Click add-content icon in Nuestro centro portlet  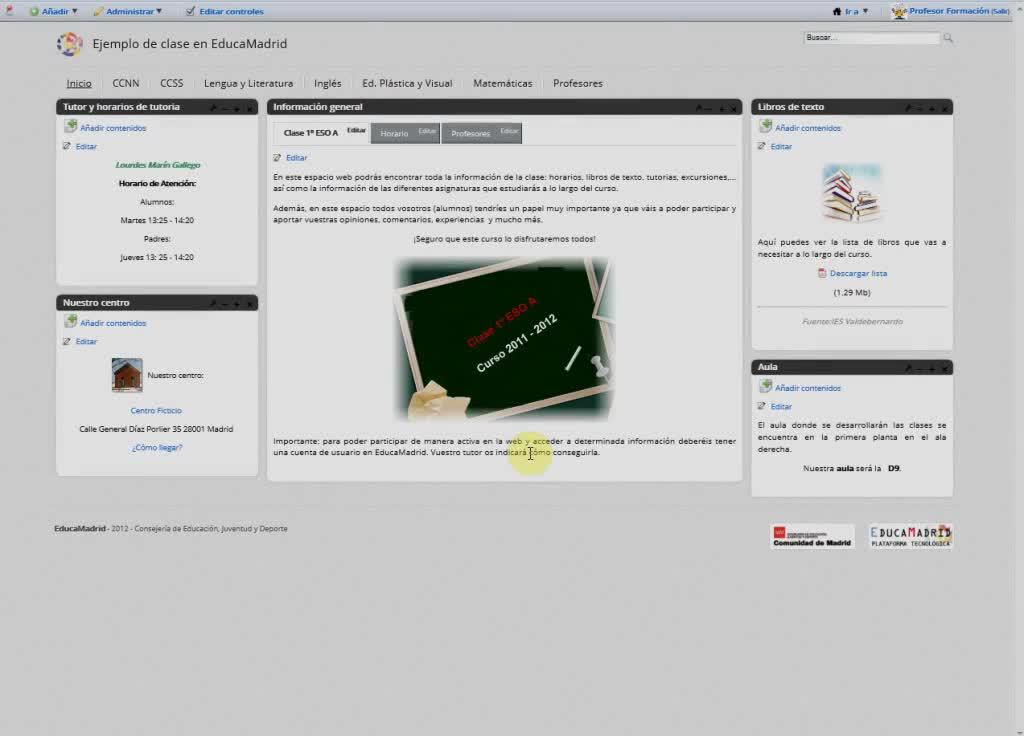click(71, 321)
